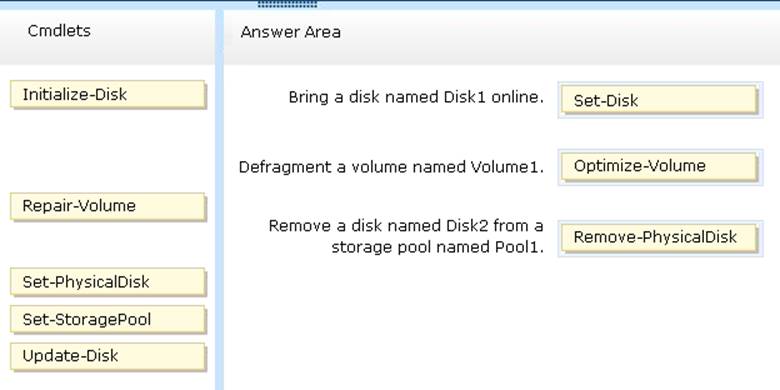Click the blank area under the Update-Disk tile
780x390 pixels.
pos(107,381)
